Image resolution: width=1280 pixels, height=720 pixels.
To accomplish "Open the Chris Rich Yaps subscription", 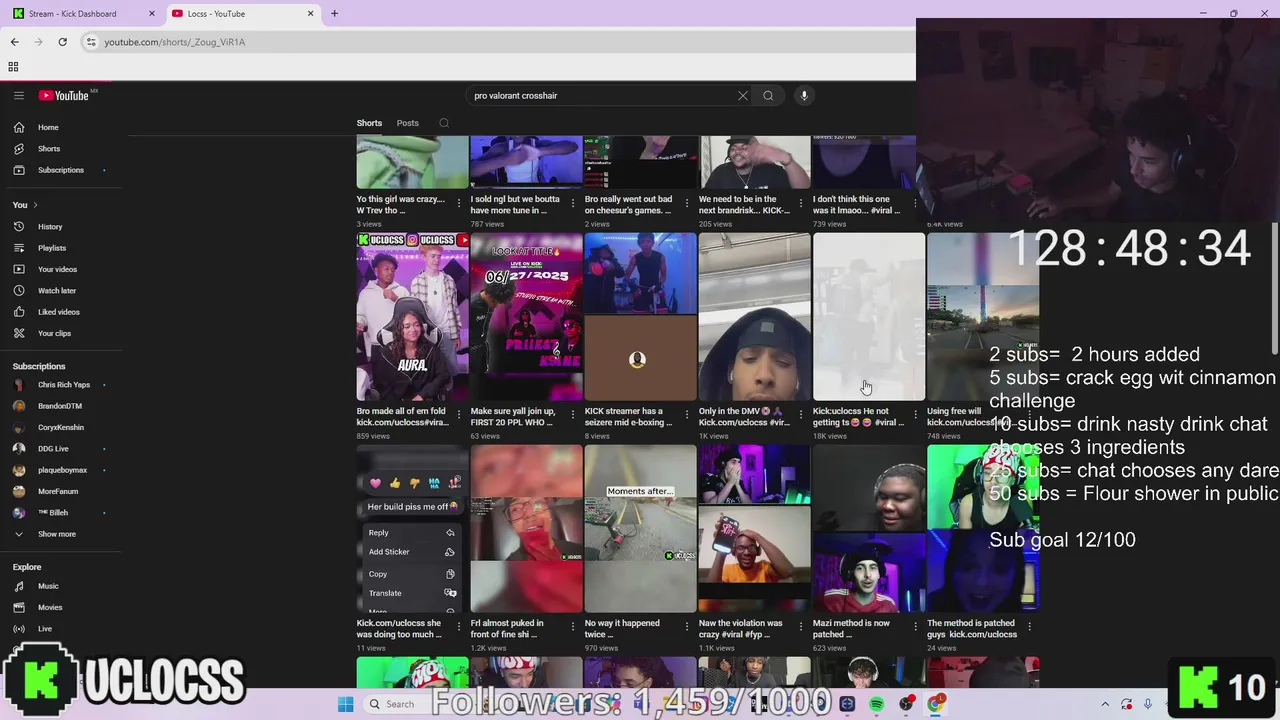I will click(x=62, y=385).
